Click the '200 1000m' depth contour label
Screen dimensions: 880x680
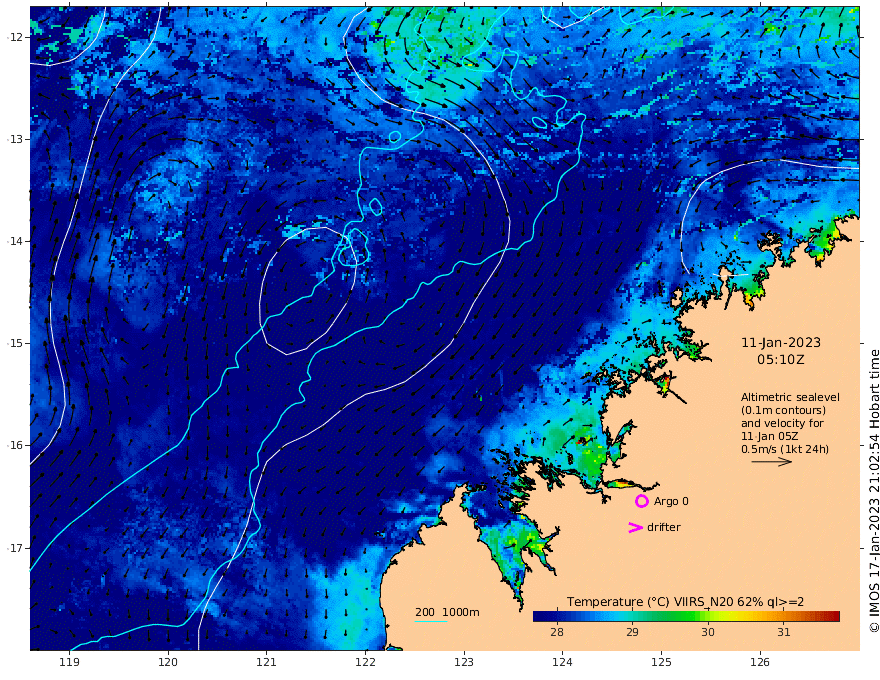[447, 612]
